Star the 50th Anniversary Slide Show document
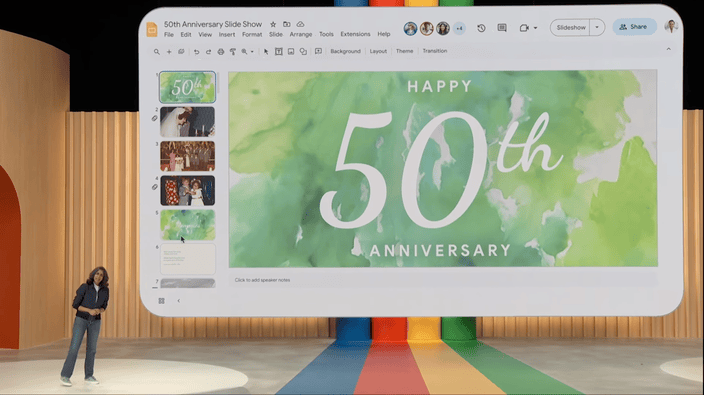The height and width of the screenshot is (395, 704). tap(273, 24)
